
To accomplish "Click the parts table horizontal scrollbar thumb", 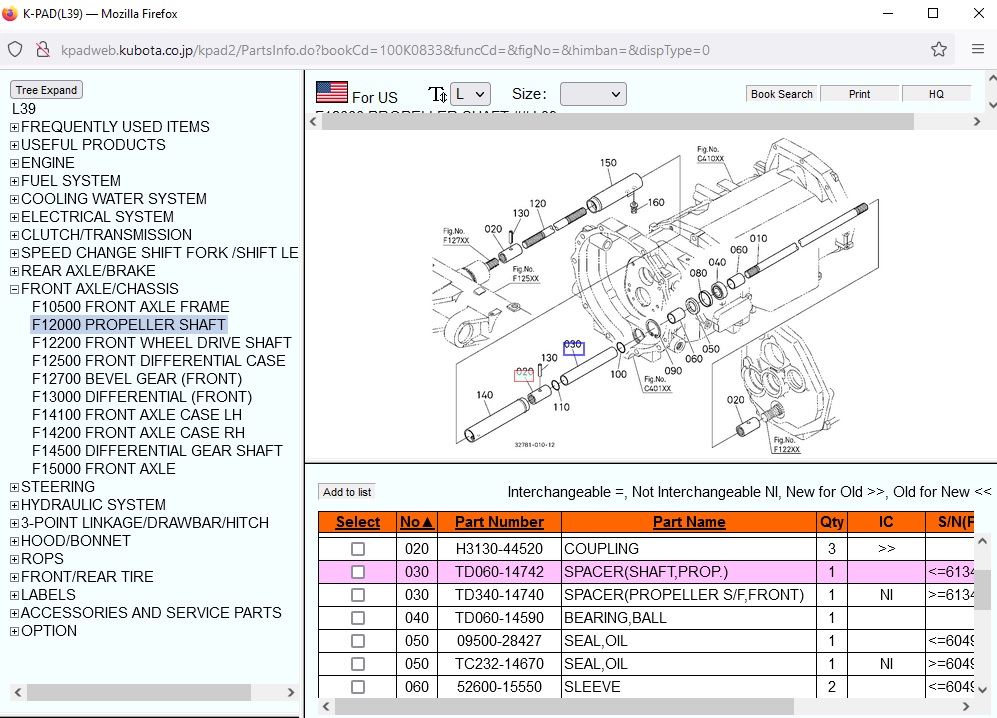I will click(564, 706).
